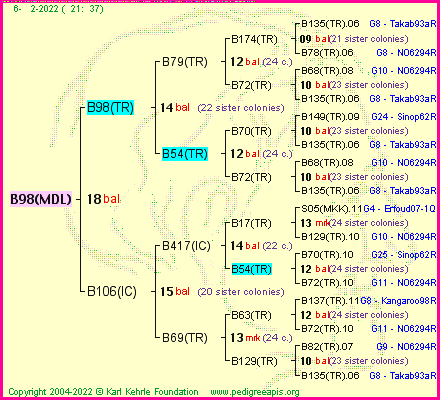Open B417(IC) pedigree entry
This screenshot has height=400, width=440.
[x=186, y=246]
